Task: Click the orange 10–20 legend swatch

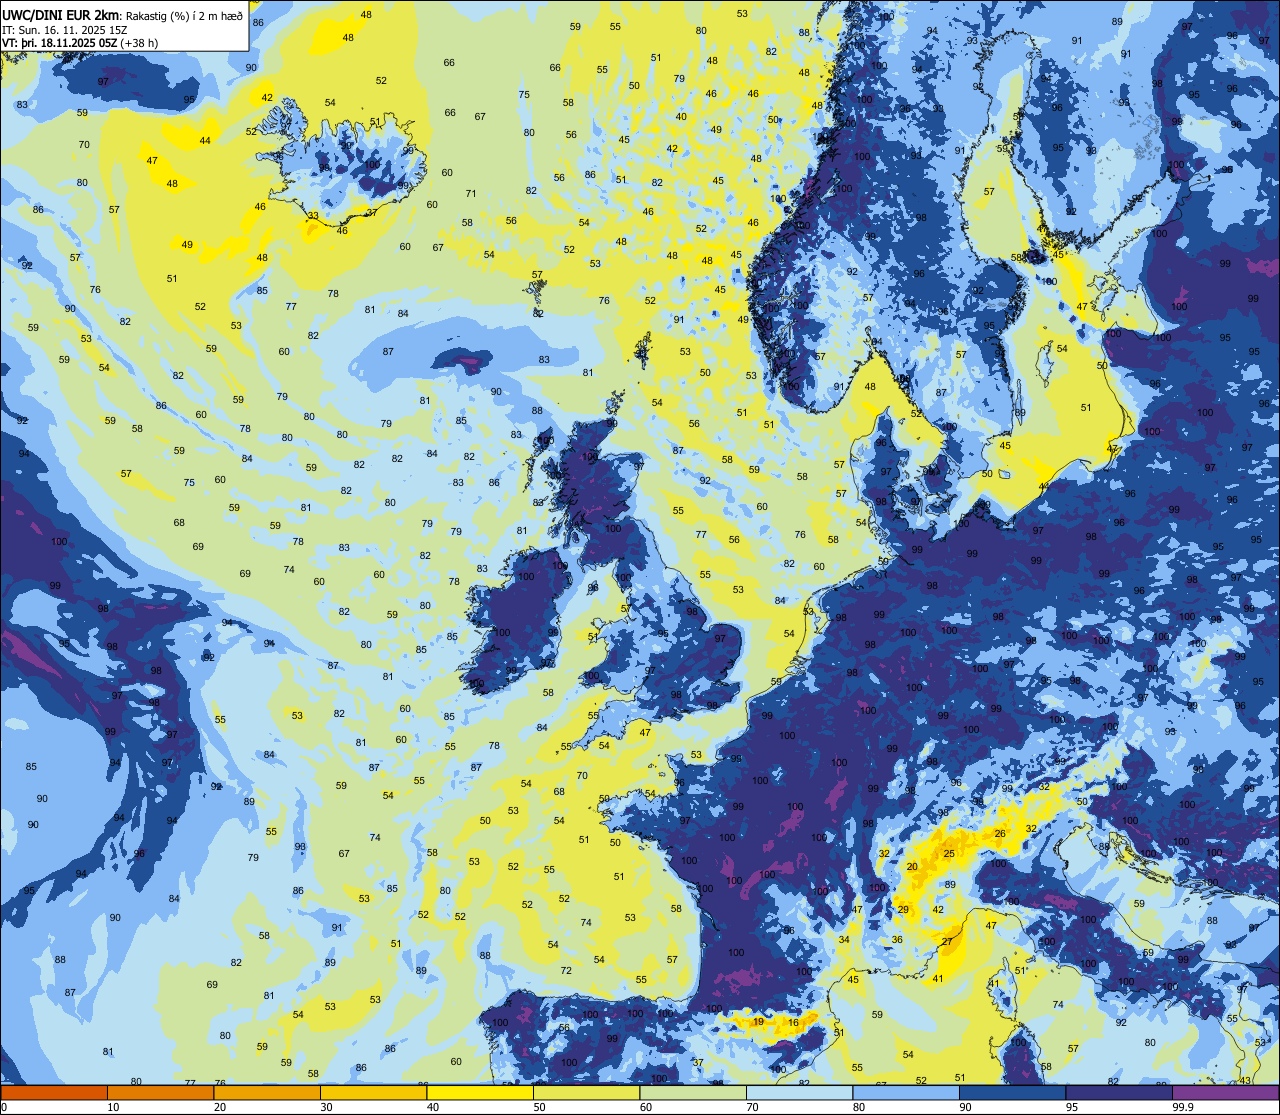Action: point(160,1093)
